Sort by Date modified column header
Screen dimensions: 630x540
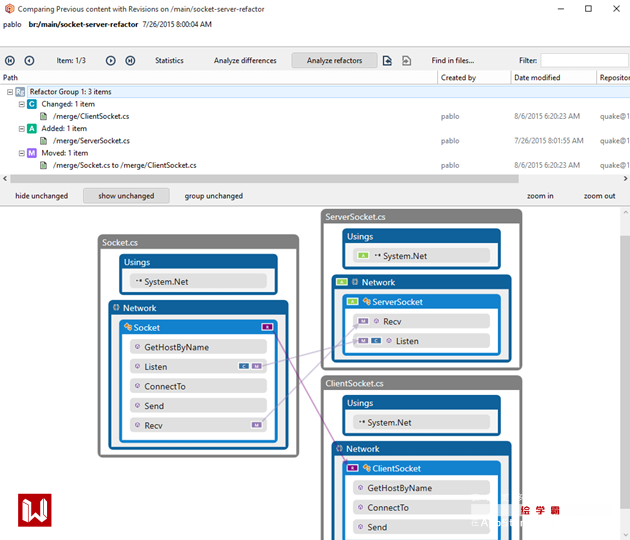(x=554, y=78)
